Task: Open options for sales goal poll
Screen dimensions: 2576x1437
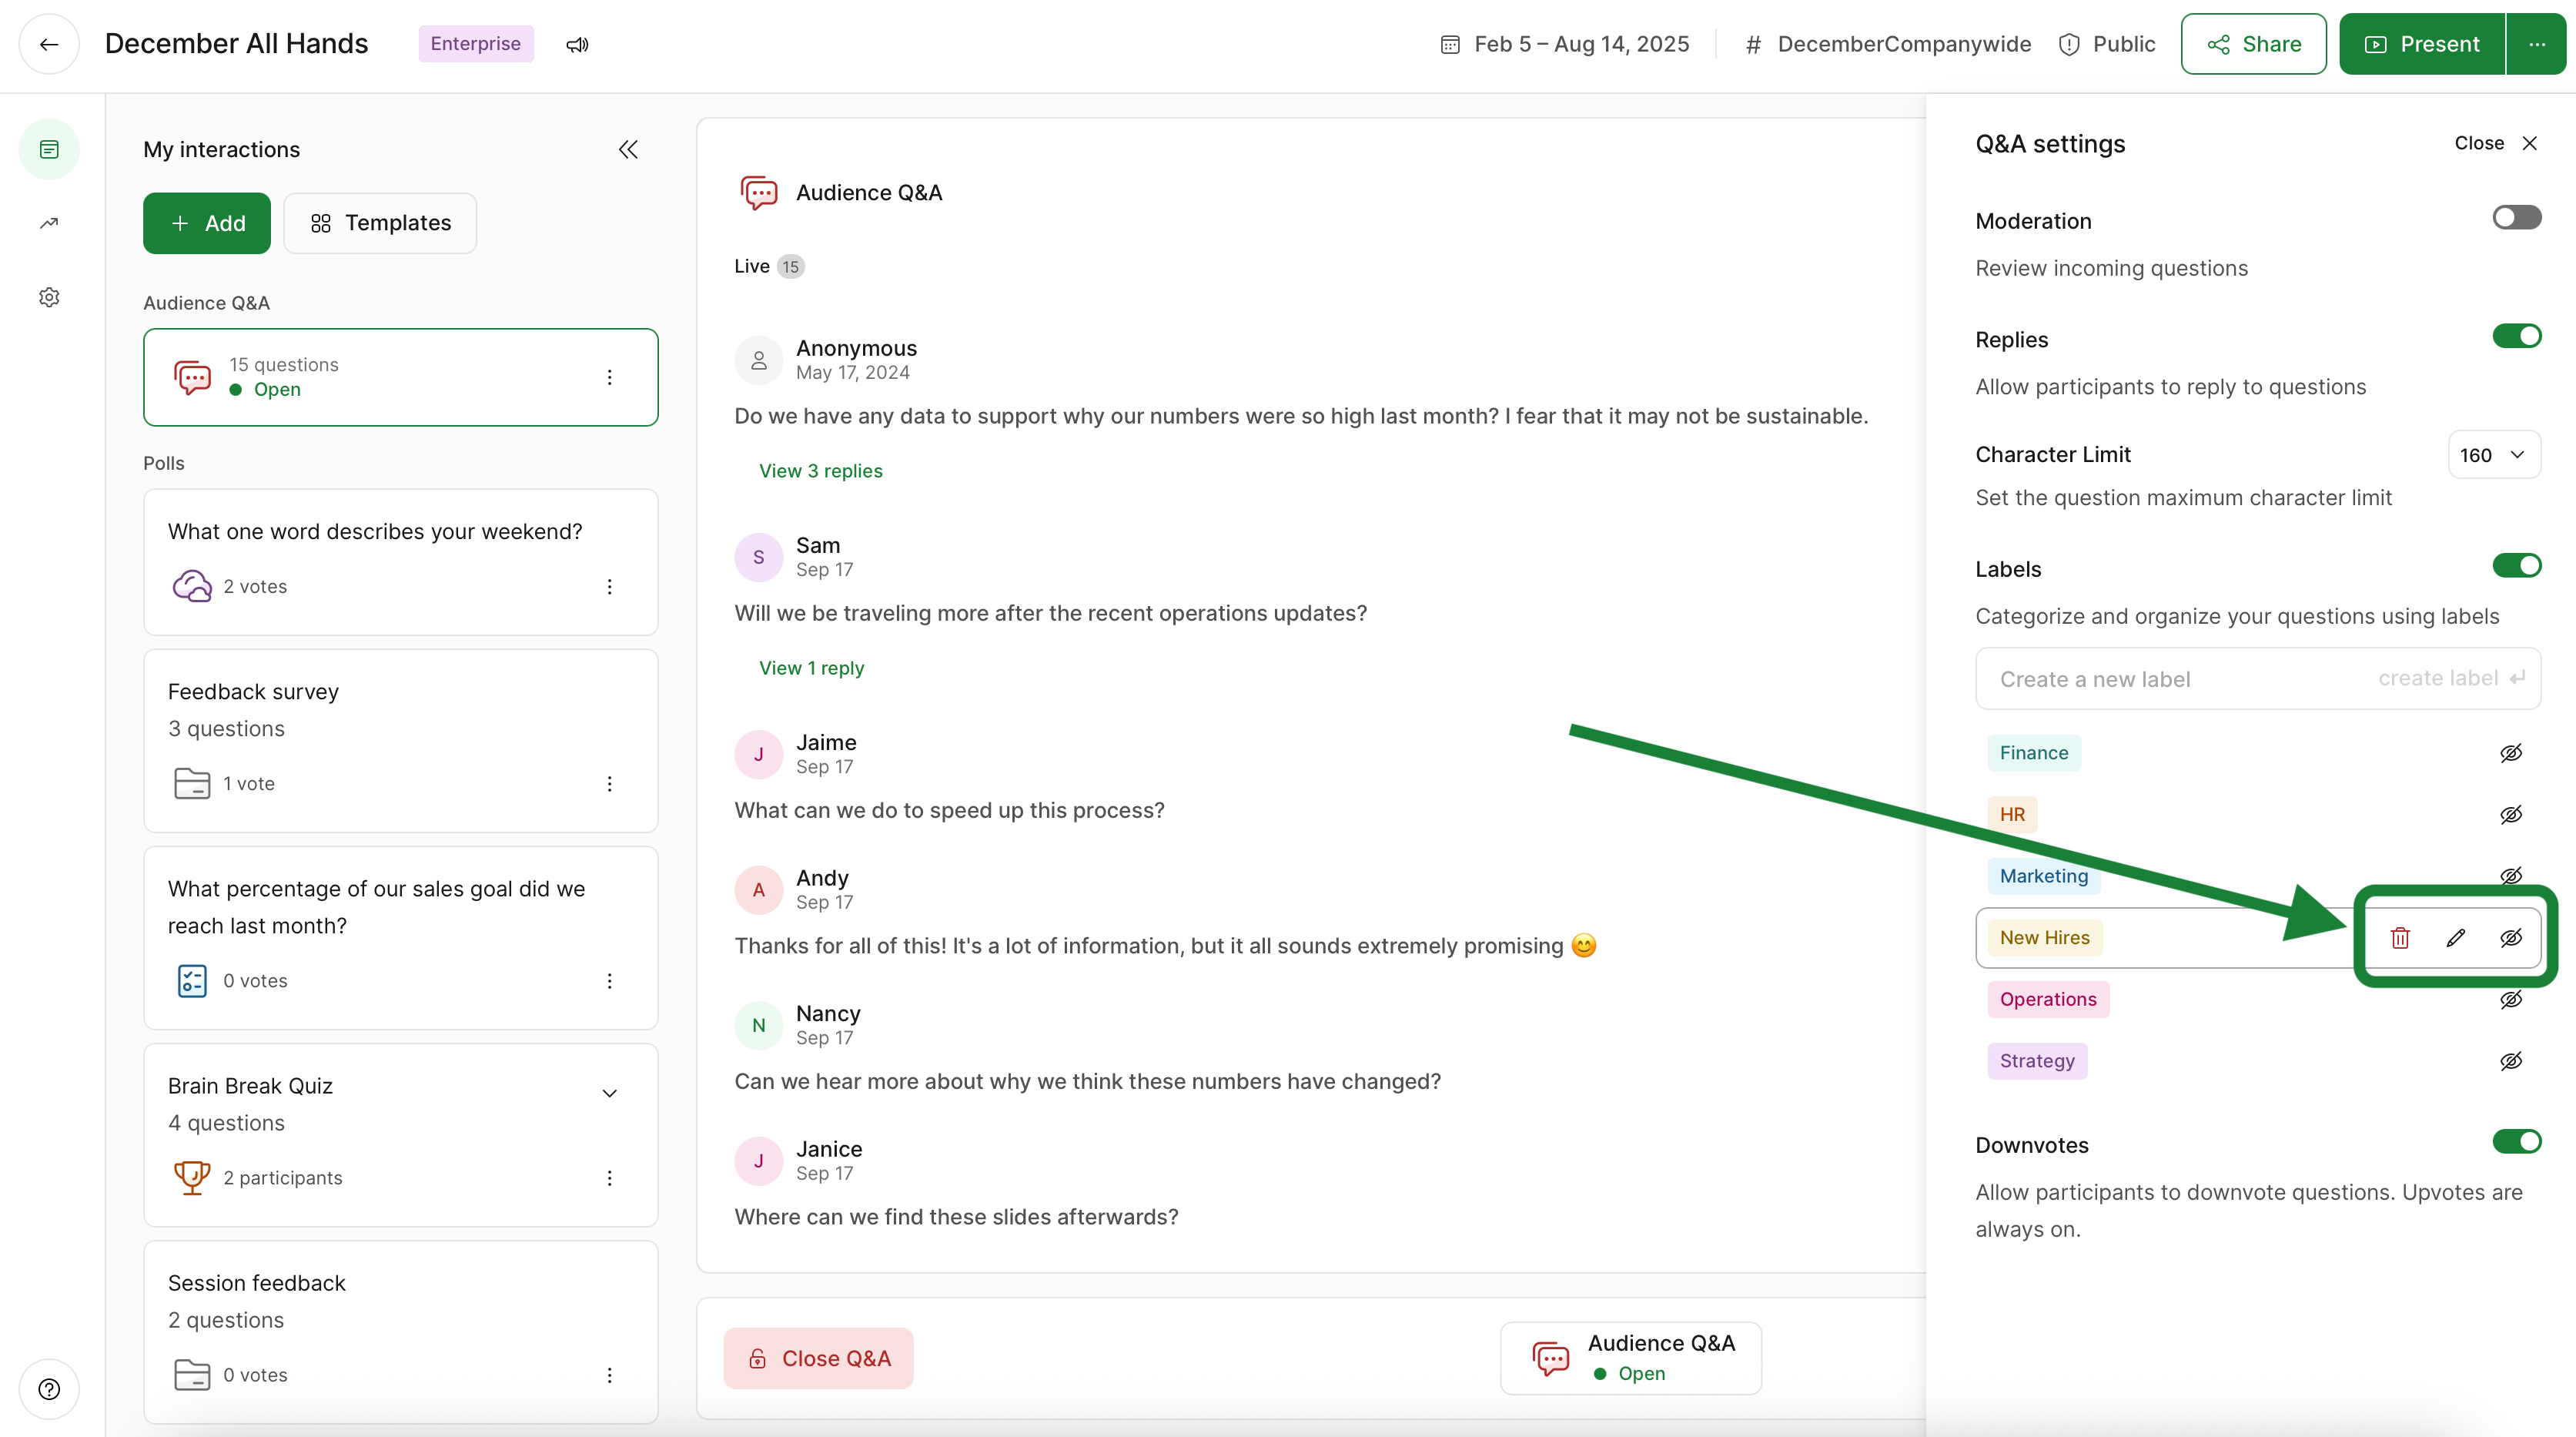Action: 609,981
